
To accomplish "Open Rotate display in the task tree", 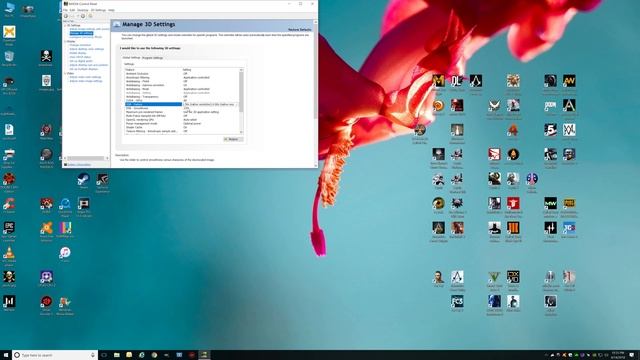I will (x=78, y=53).
